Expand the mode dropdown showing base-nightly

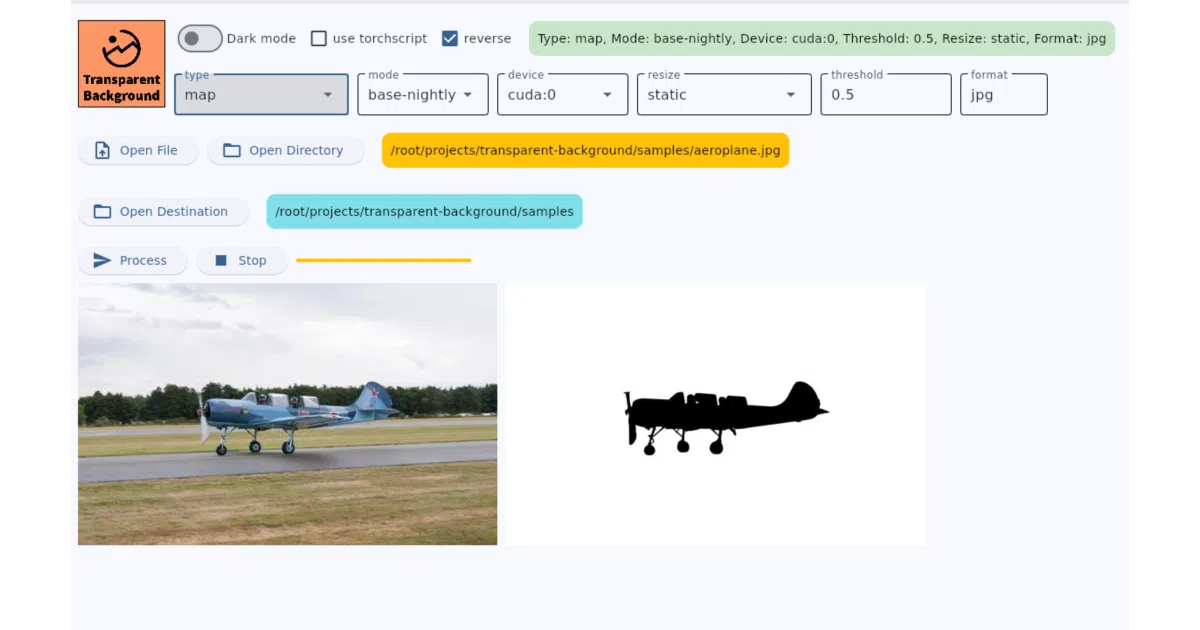tap(423, 94)
